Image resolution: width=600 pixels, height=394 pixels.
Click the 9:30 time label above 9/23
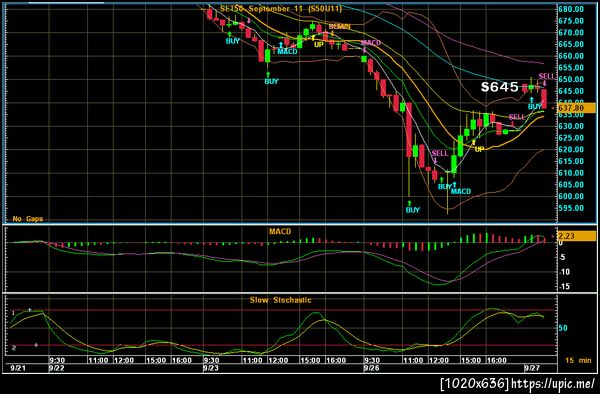tap(211, 360)
